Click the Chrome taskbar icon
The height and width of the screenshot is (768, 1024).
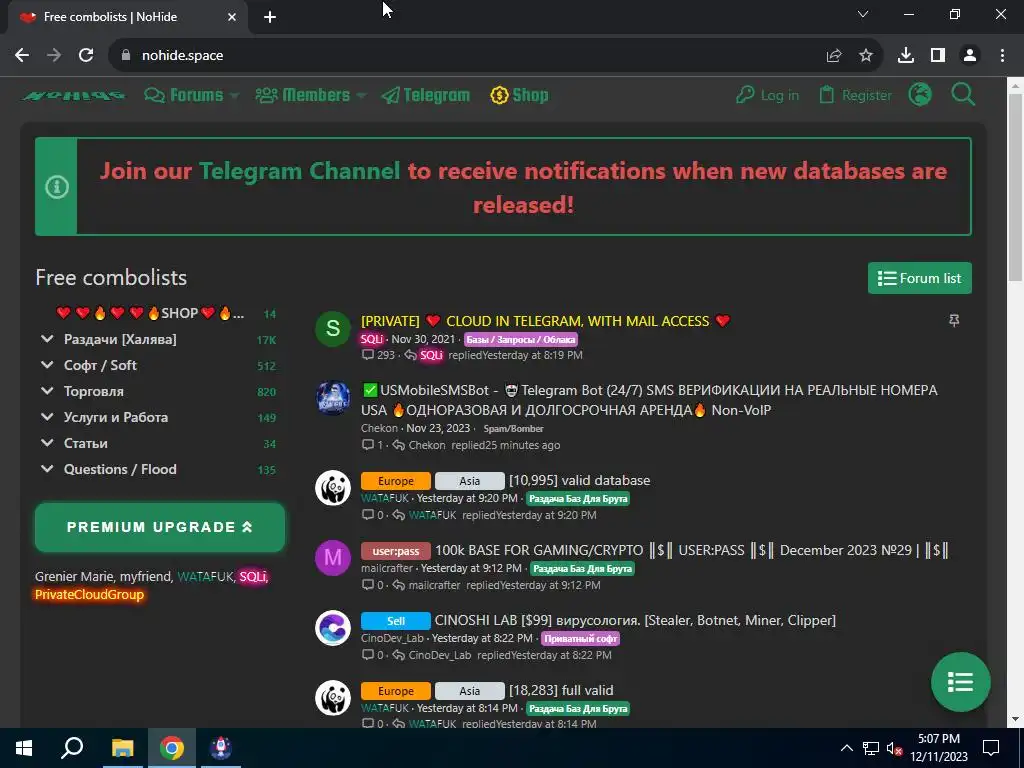[x=172, y=748]
